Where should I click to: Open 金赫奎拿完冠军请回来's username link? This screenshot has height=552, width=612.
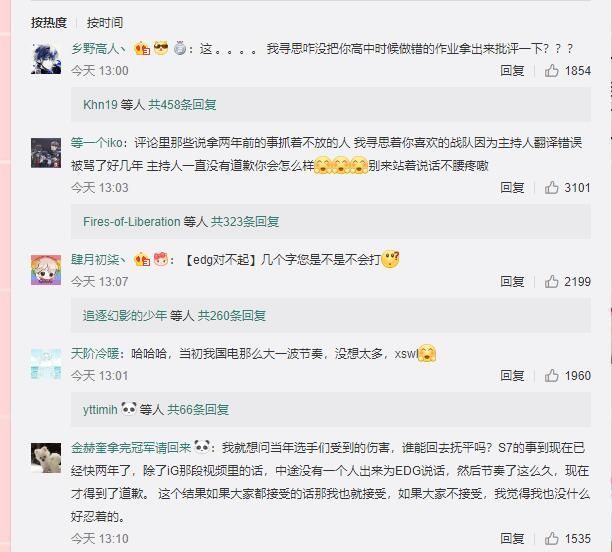(131, 447)
